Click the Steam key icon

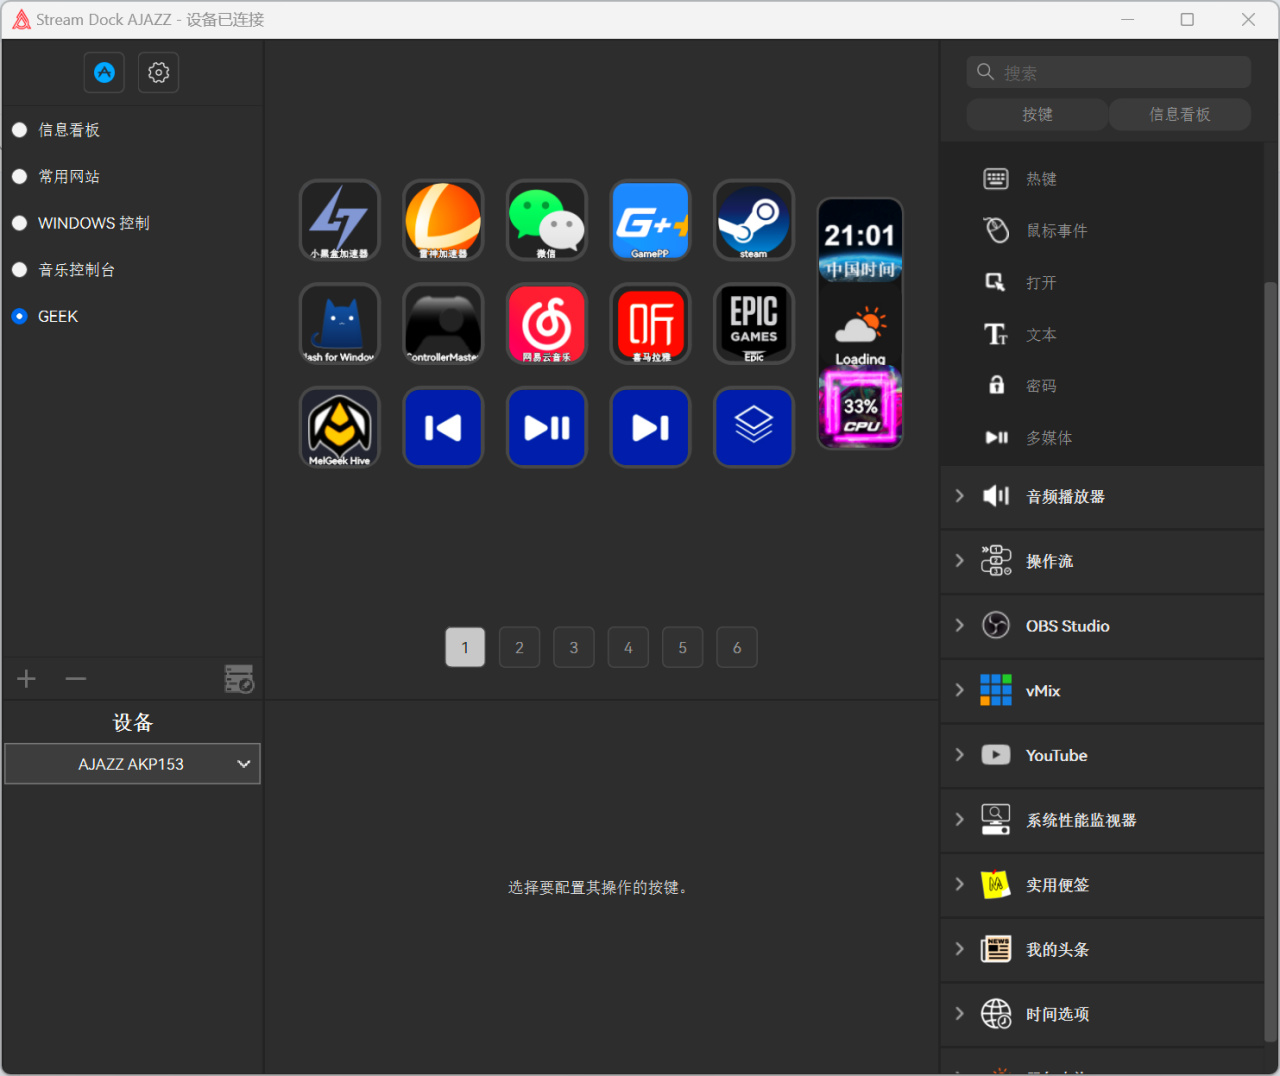754,220
